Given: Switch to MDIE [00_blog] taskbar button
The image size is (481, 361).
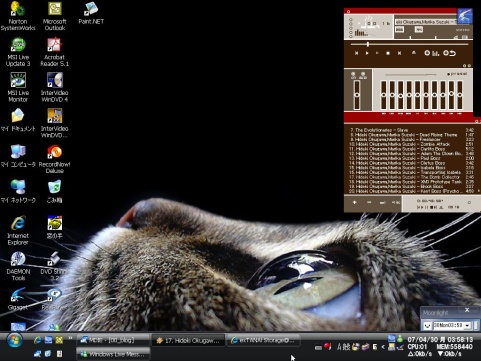Looking at the screenshot, I should click(113, 340).
